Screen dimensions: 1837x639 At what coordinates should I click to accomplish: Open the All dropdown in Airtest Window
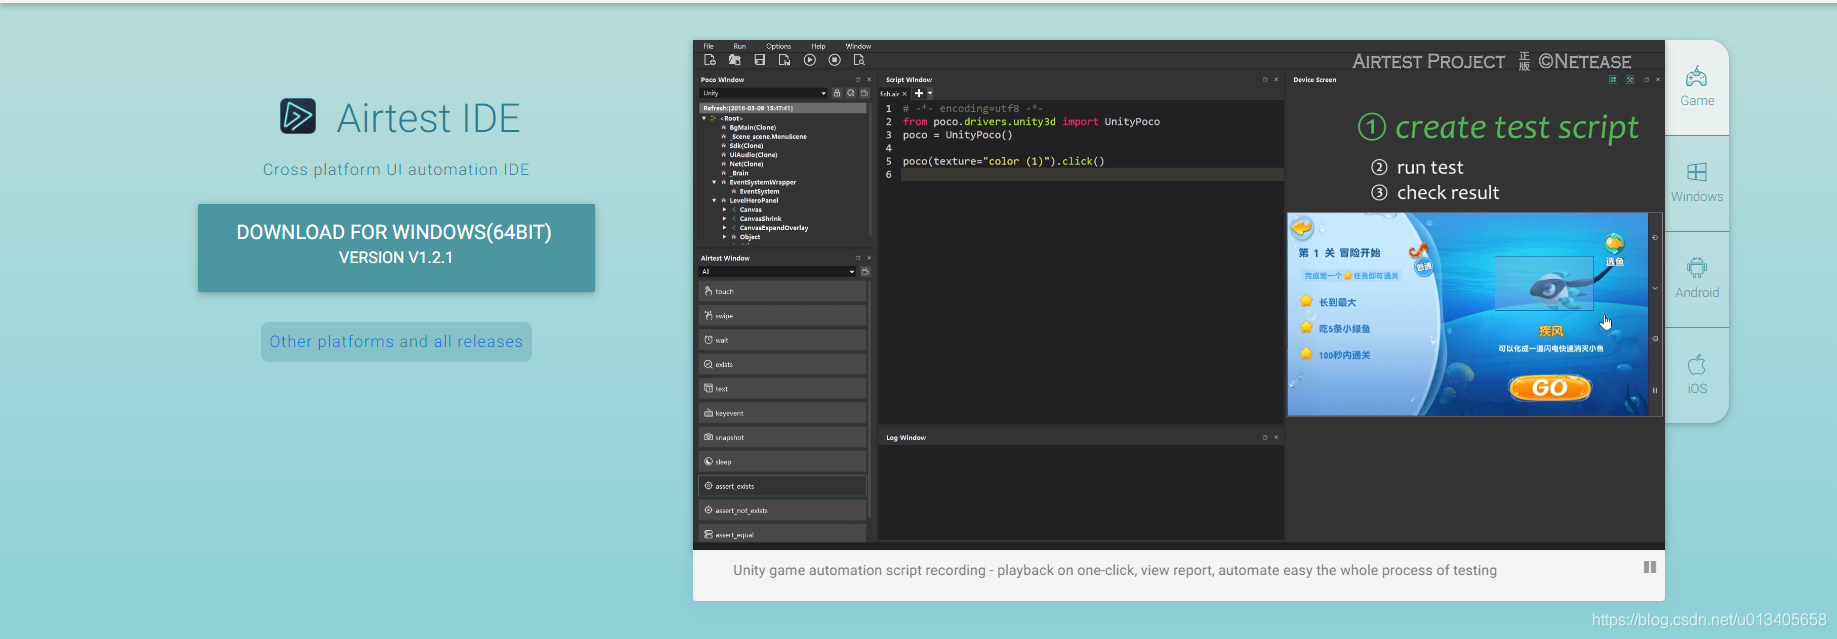click(778, 272)
